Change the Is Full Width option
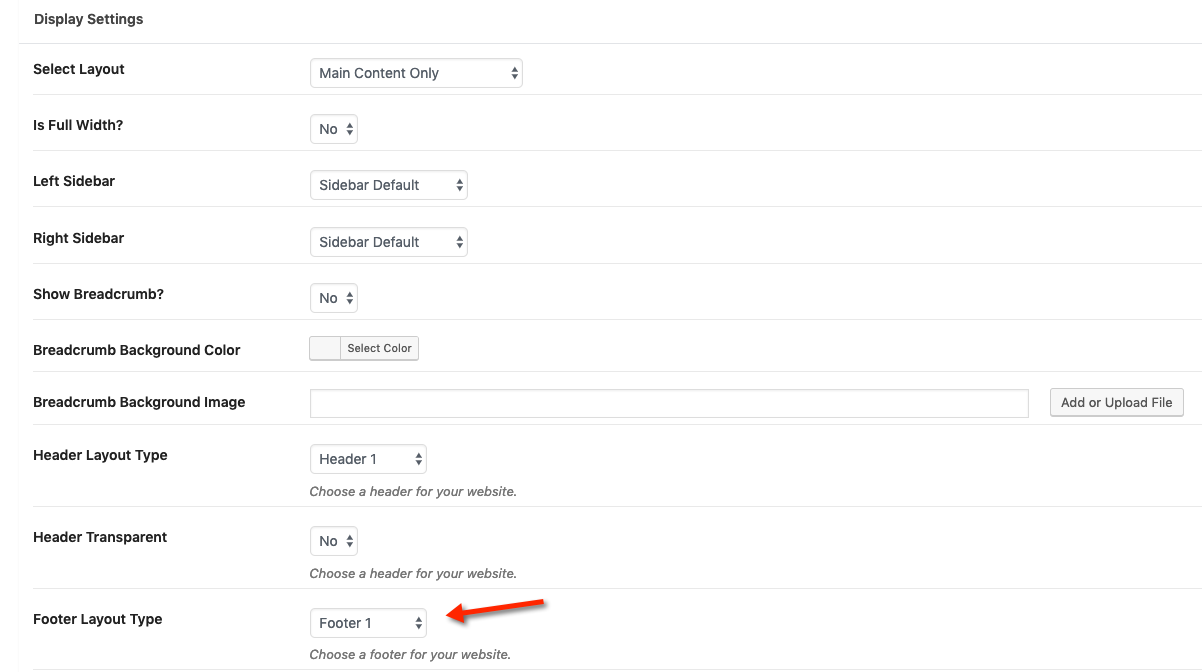The width and height of the screenshot is (1202, 672). click(x=334, y=129)
